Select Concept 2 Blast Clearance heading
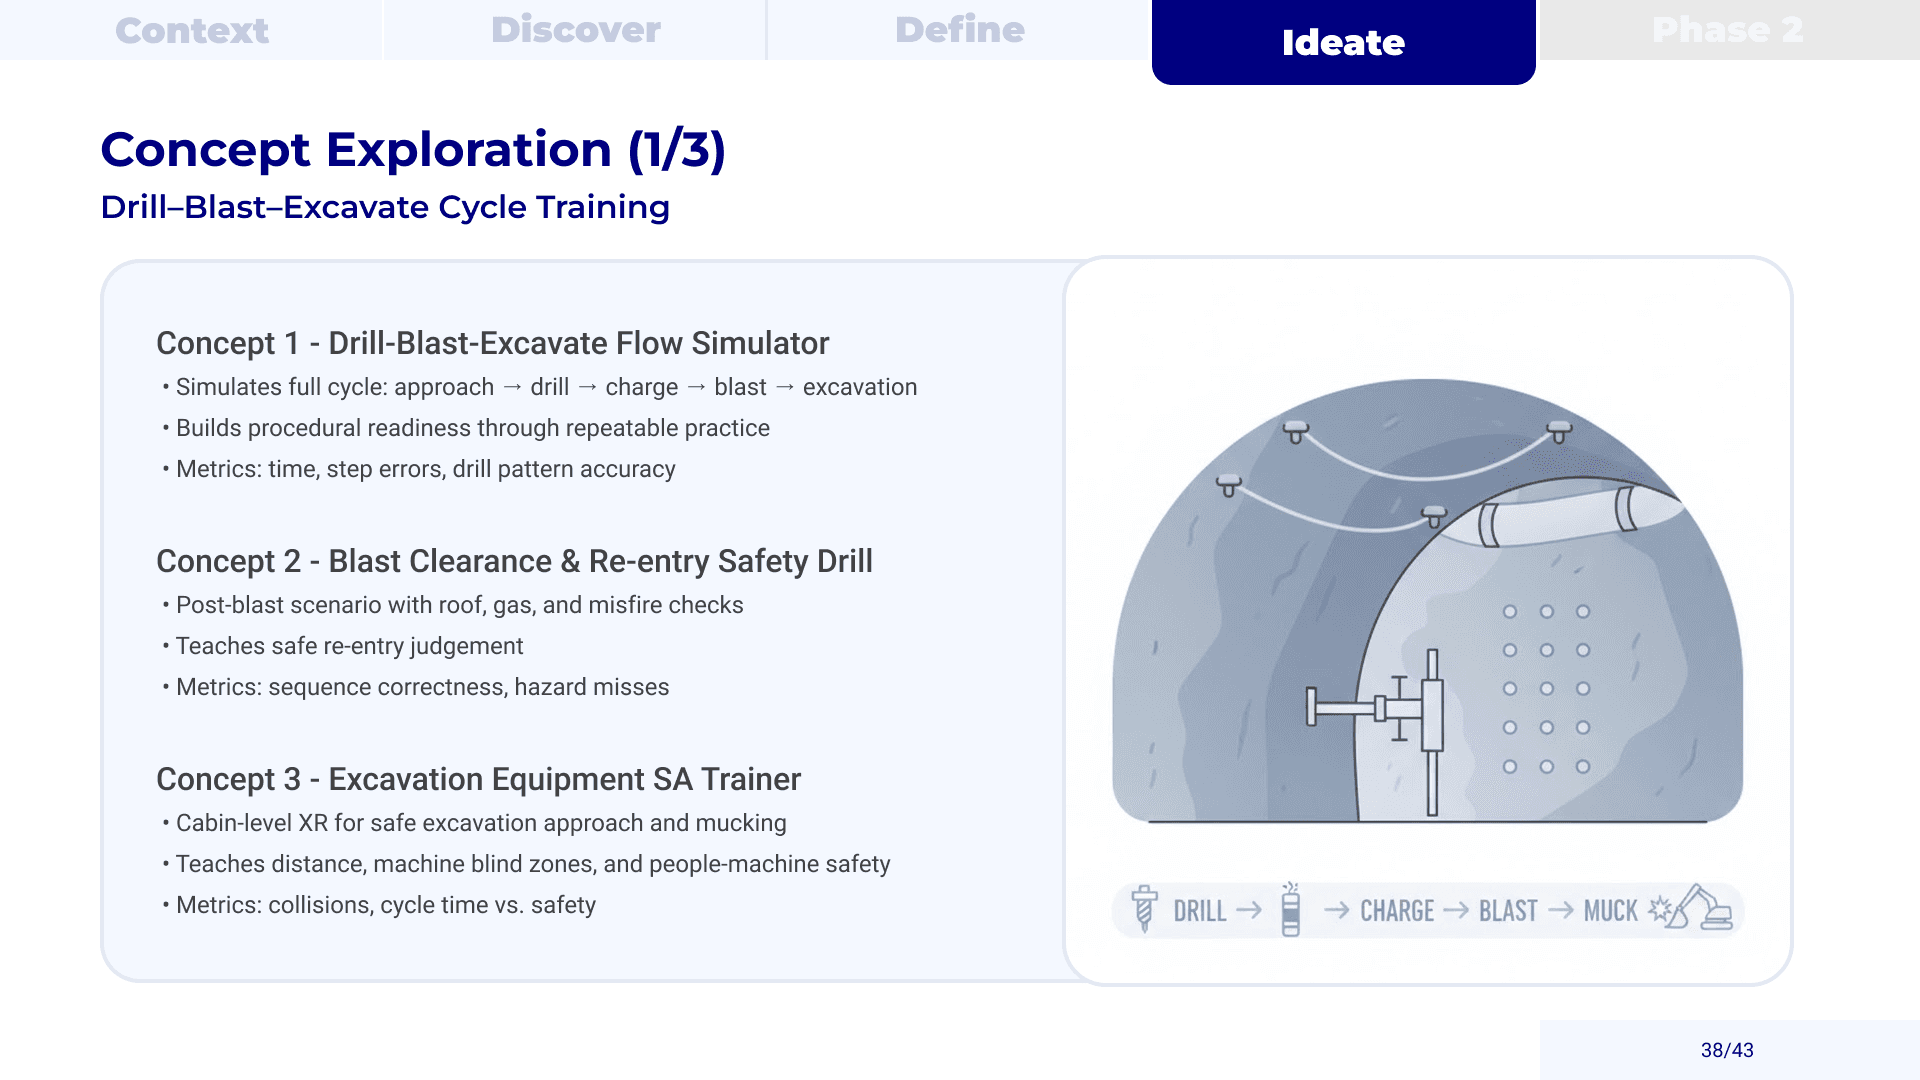 514,561
